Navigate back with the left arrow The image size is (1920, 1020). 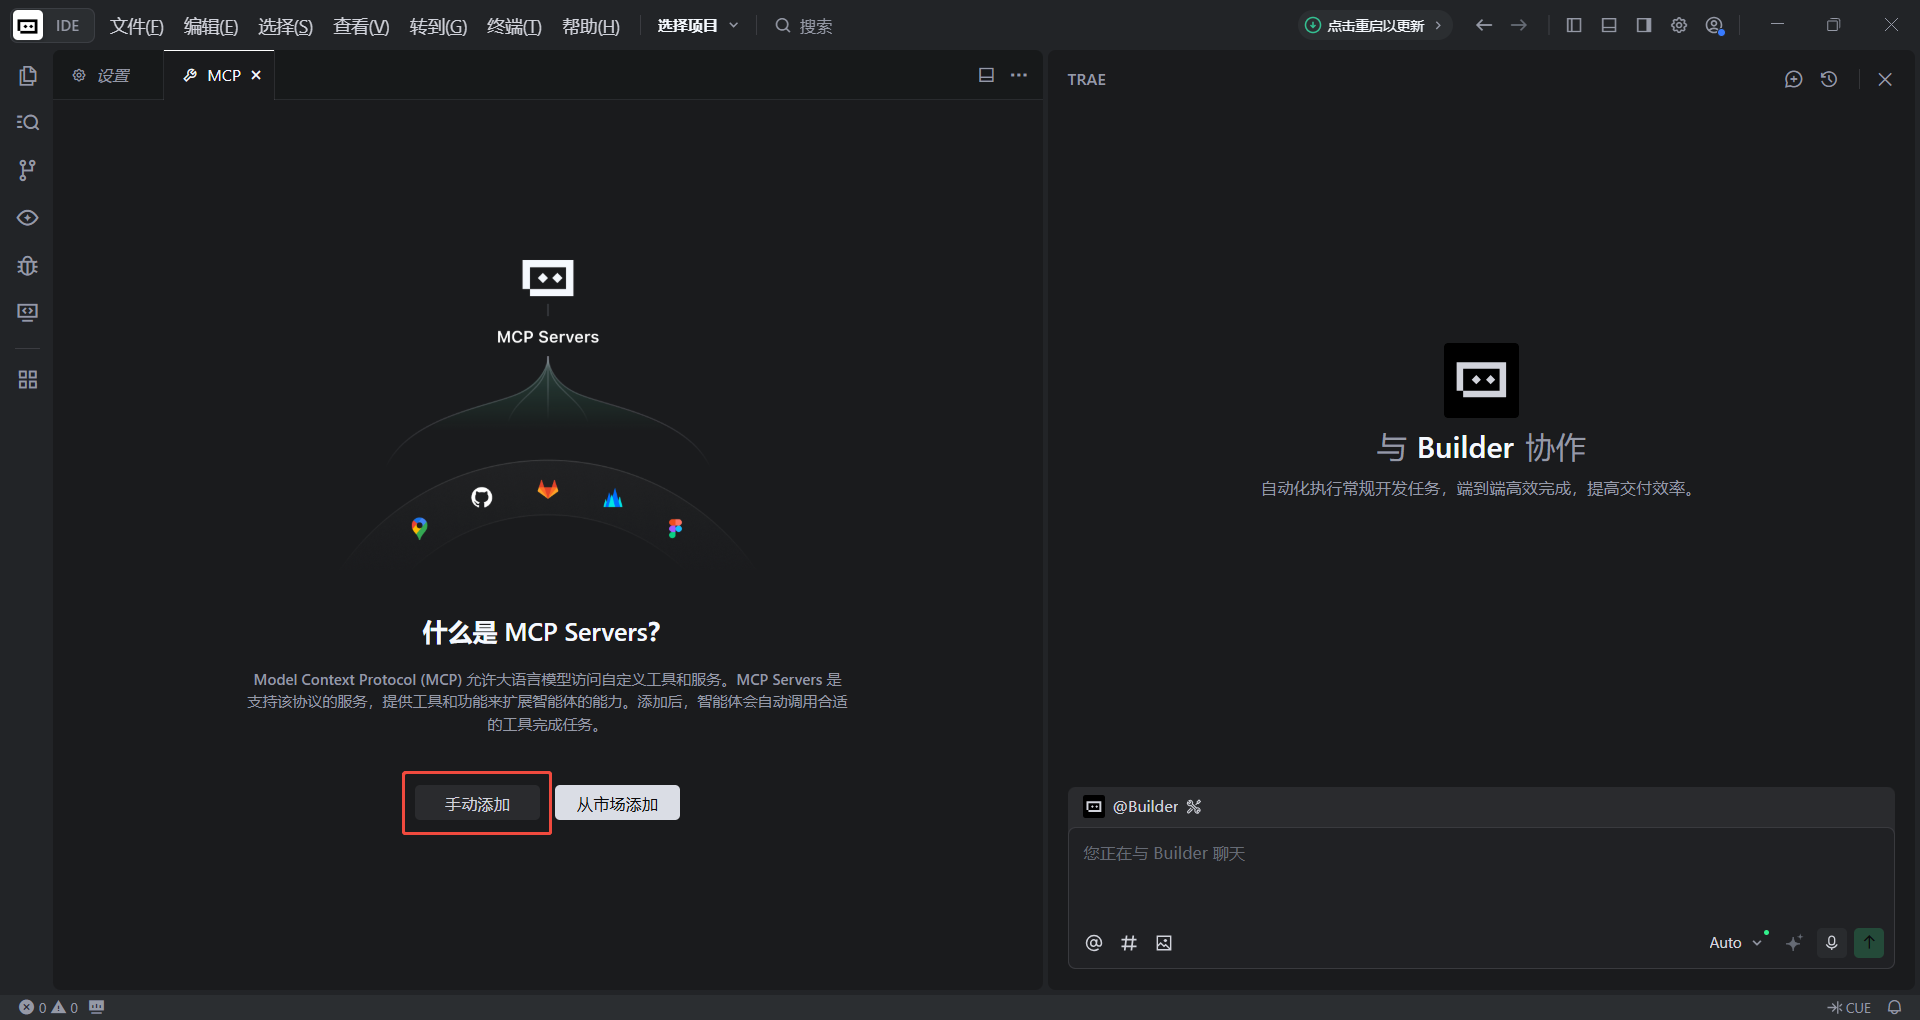(1484, 25)
